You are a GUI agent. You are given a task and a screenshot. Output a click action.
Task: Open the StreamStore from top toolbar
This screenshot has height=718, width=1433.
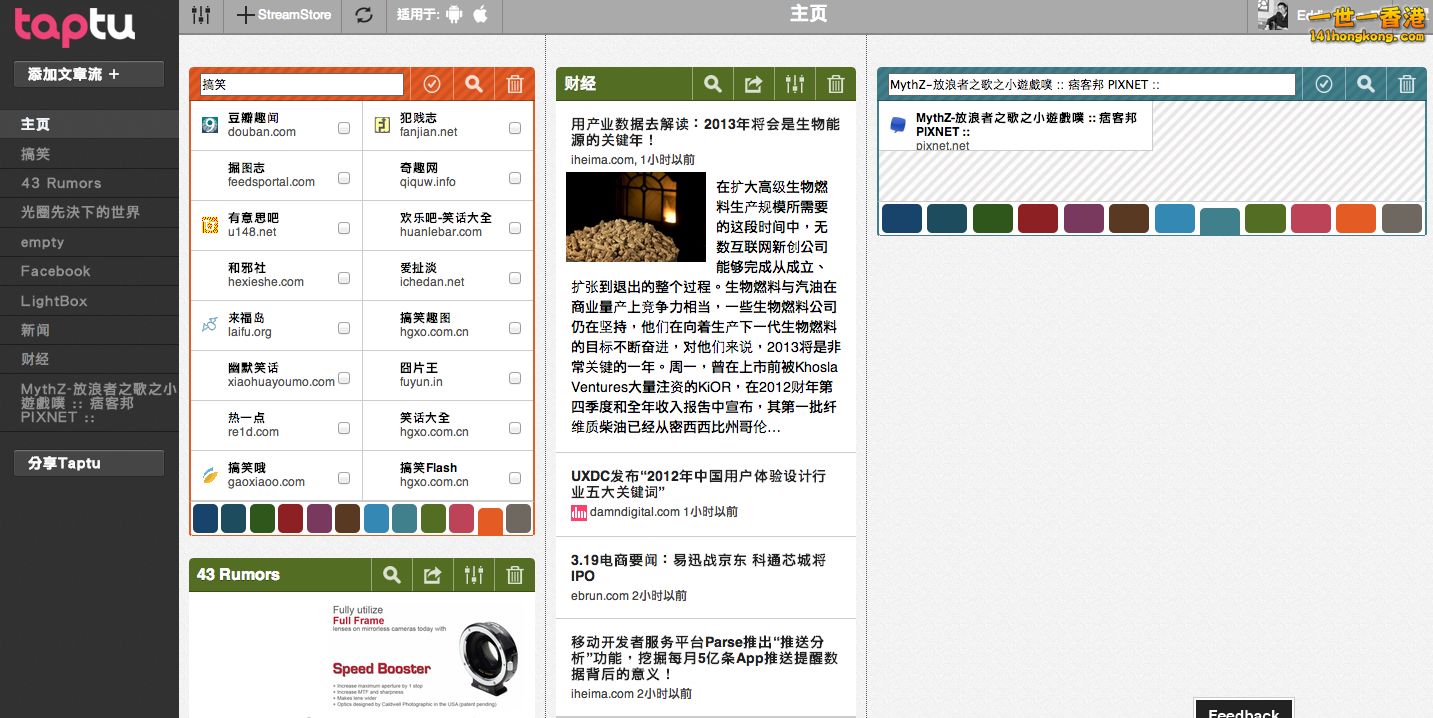tap(284, 15)
